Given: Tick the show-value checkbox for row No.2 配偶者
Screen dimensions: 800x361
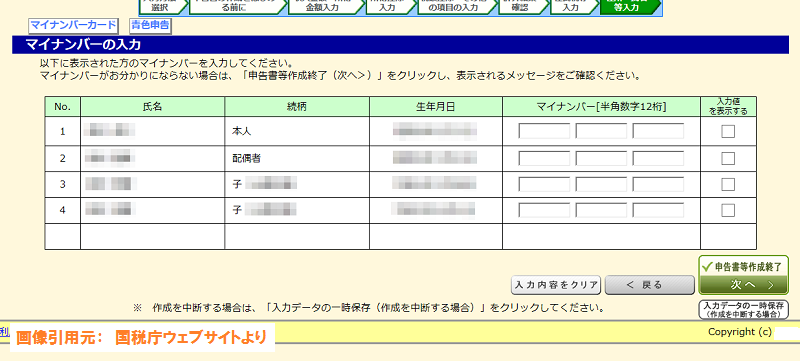Looking at the screenshot, I should tap(728, 159).
